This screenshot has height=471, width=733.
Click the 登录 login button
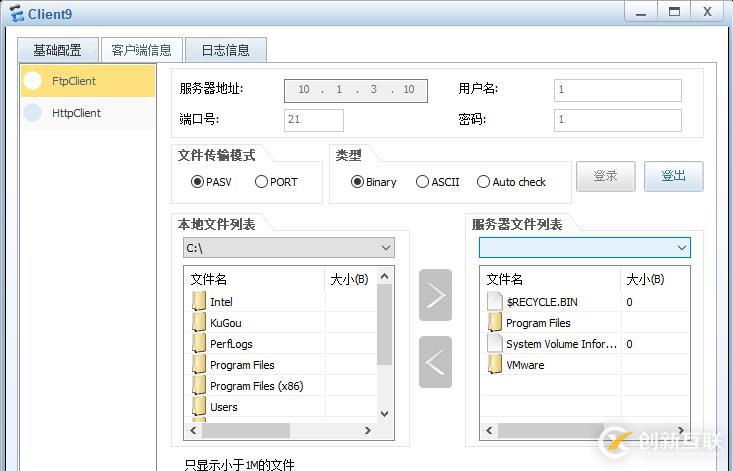605,176
